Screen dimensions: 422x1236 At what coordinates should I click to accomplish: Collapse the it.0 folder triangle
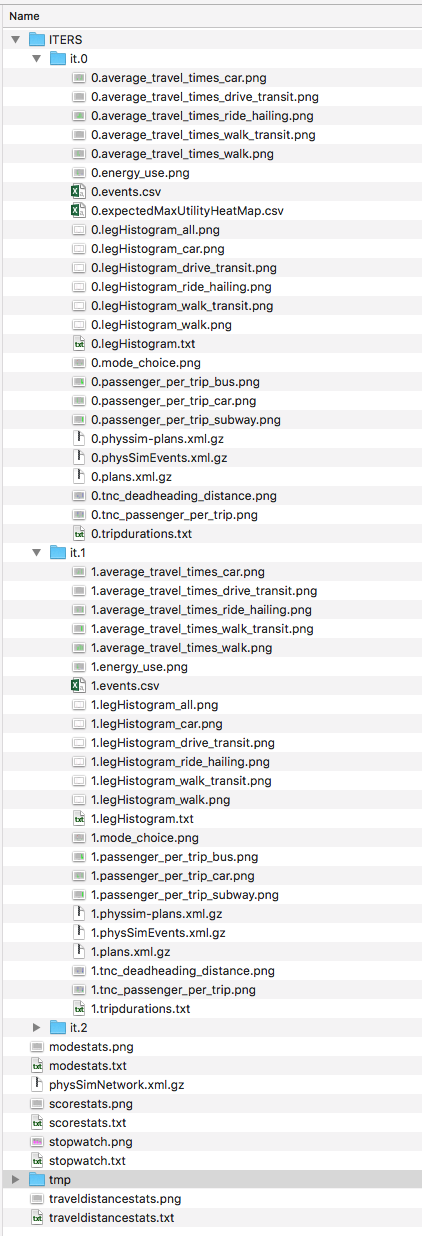tap(37, 59)
